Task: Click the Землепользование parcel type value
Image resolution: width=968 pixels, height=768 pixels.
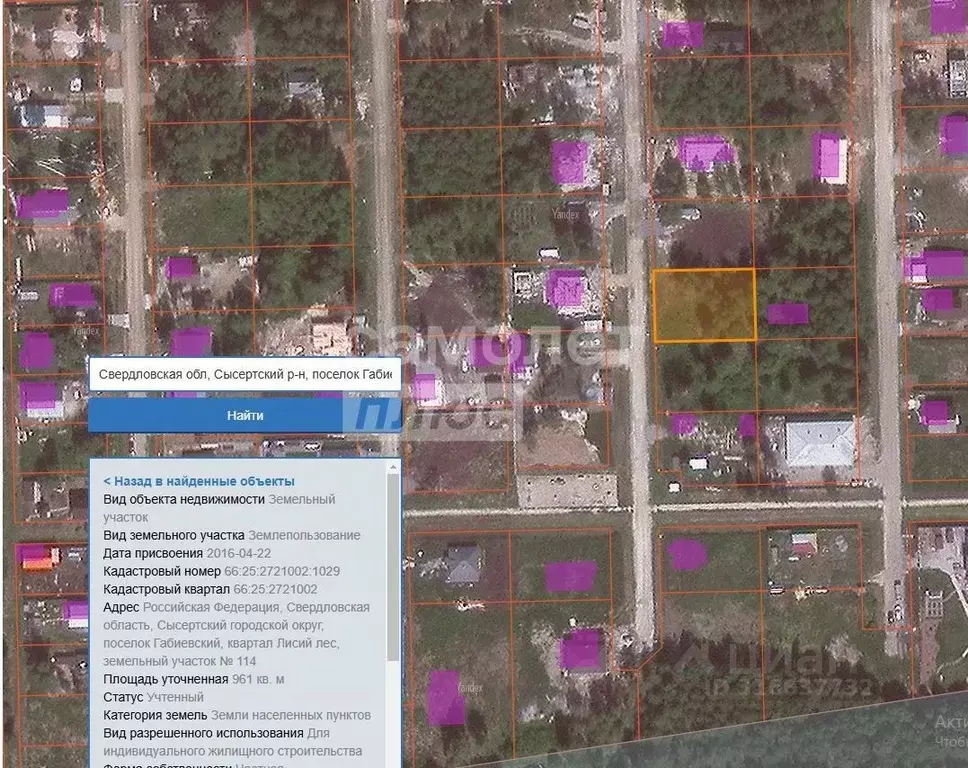Action: (x=304, y=535)
